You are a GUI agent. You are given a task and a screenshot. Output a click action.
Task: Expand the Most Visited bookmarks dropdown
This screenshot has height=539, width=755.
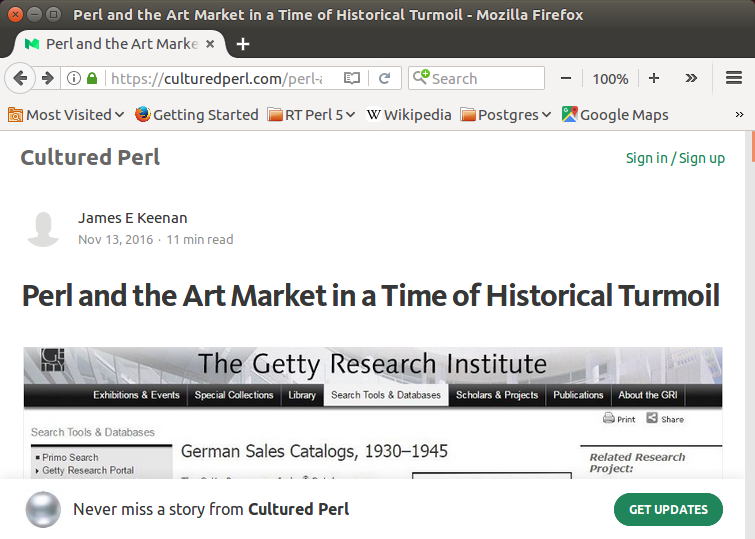tap(66, 115)
